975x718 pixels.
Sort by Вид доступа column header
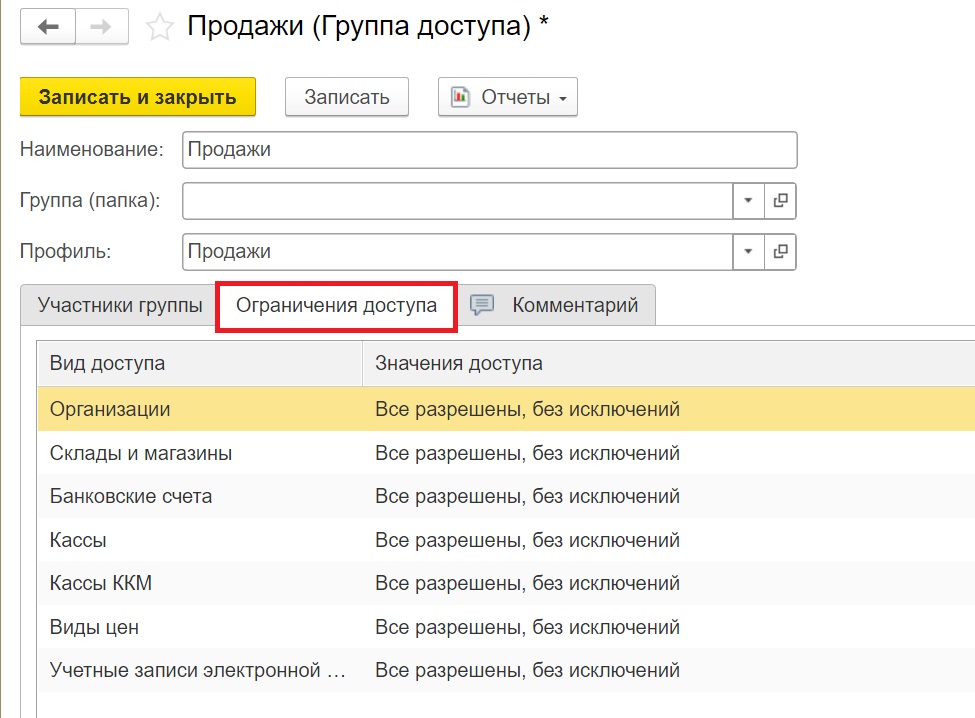pyautogui.click(x=200, y=363)
